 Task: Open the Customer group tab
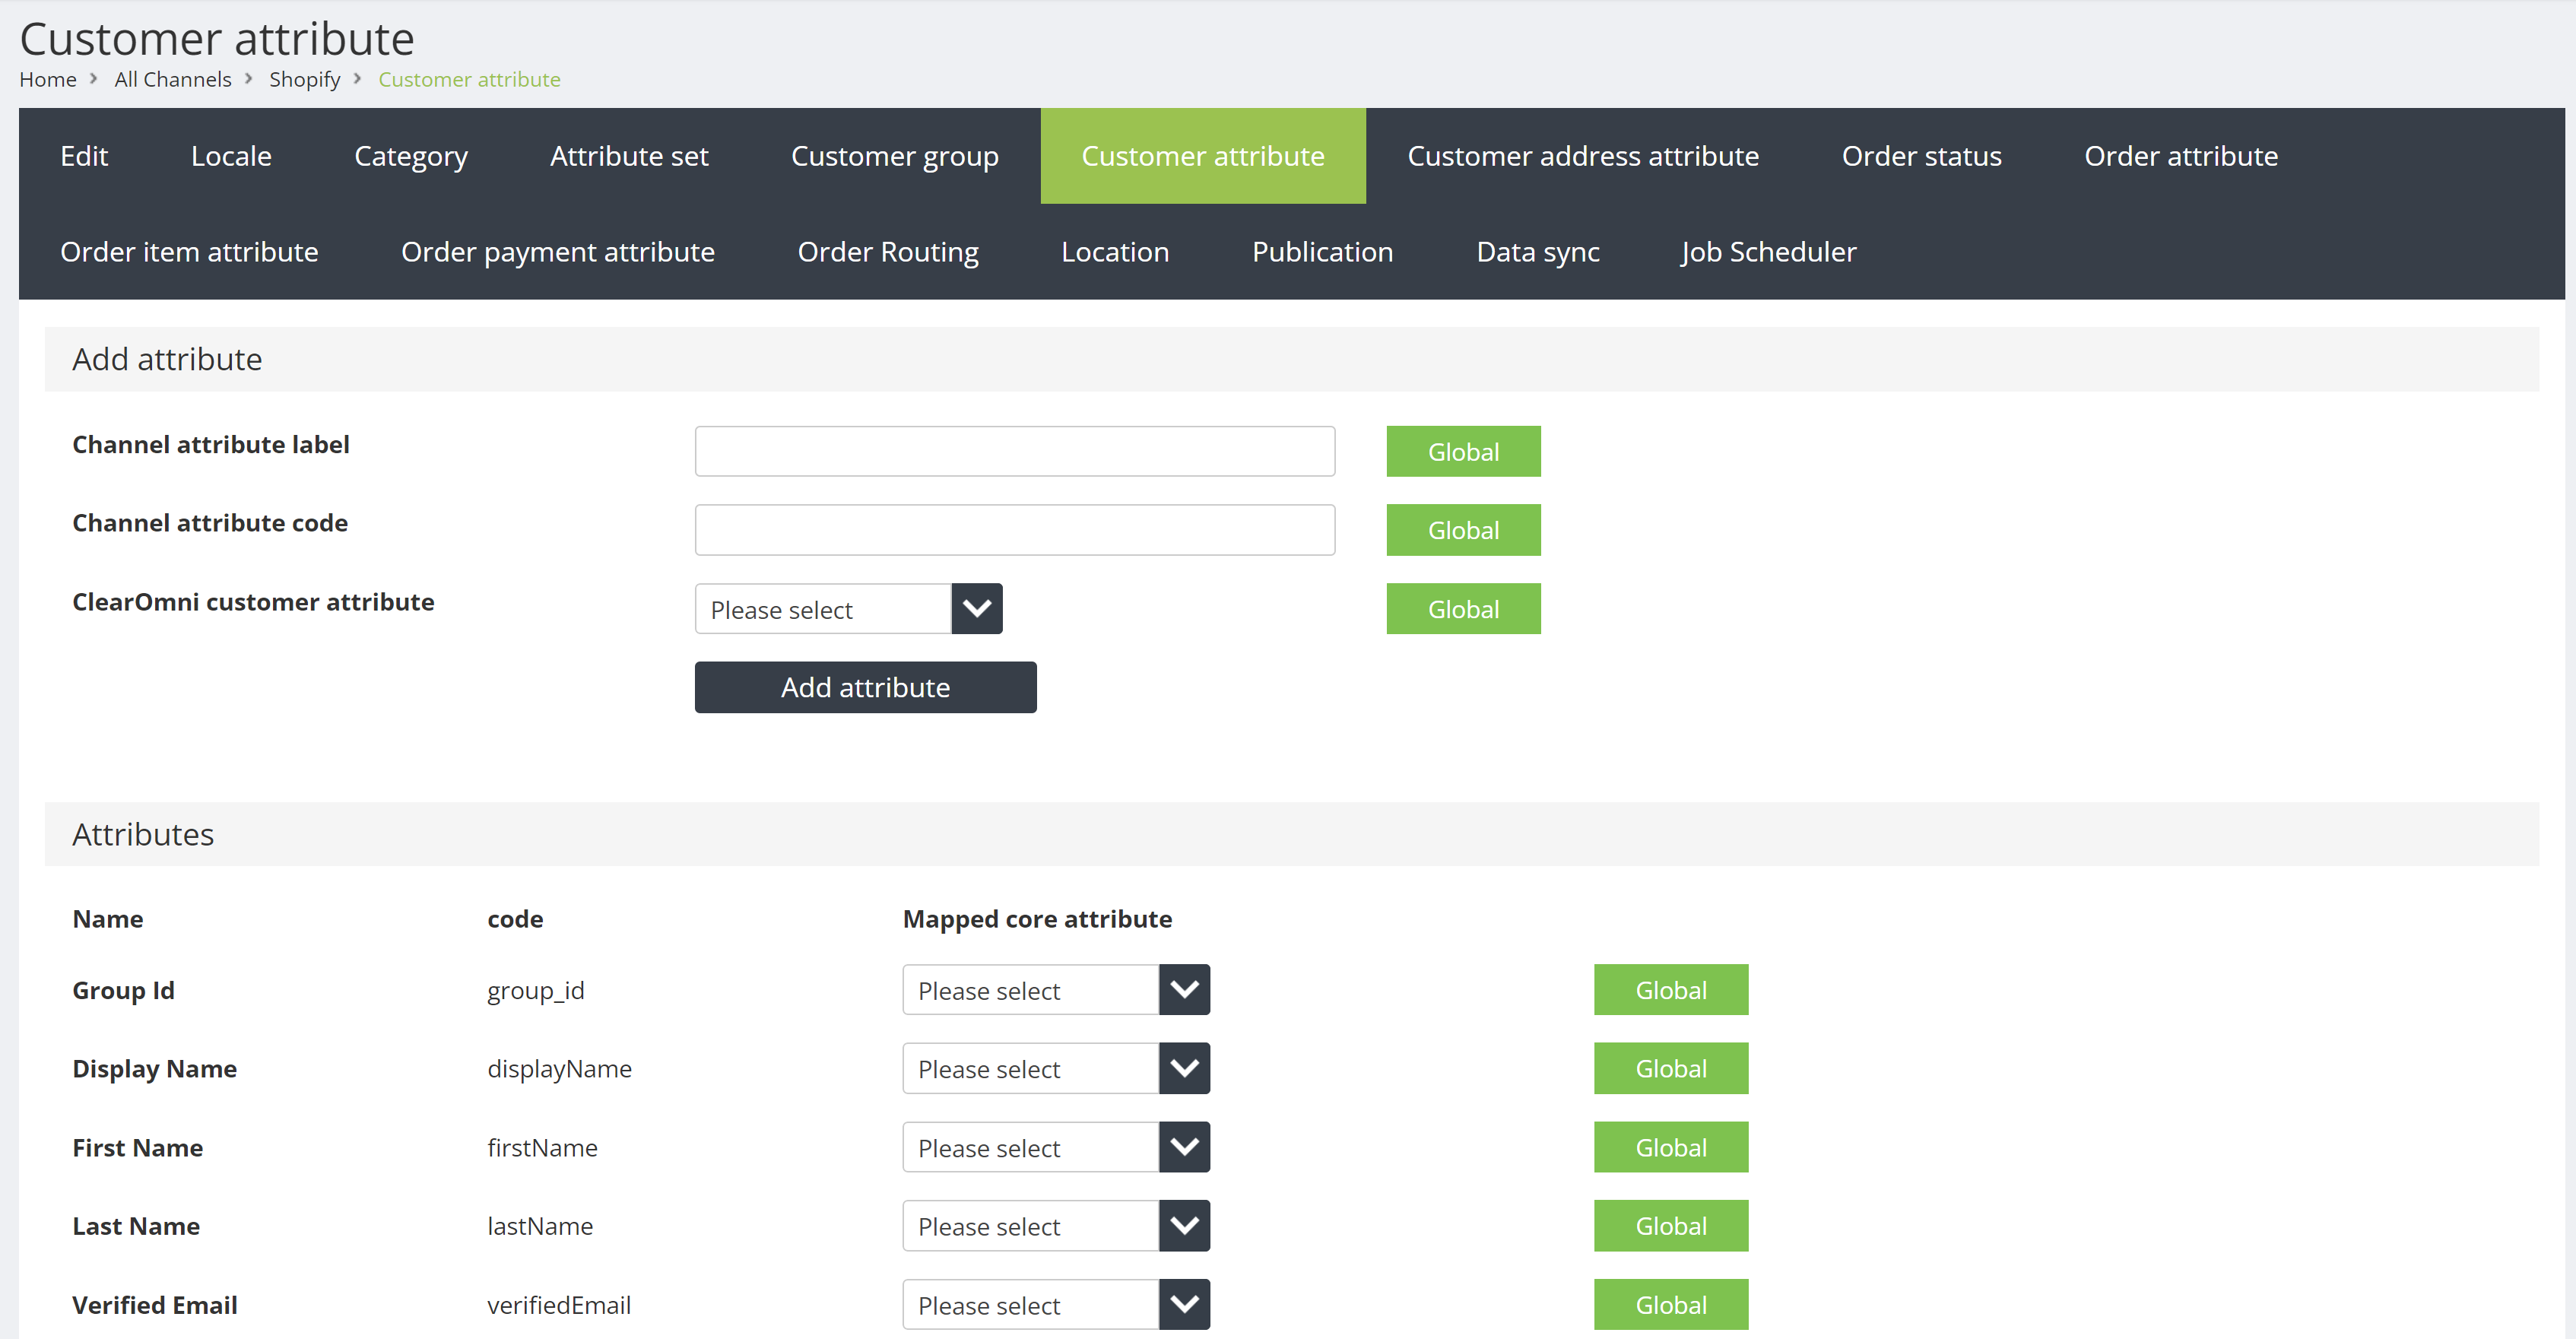(895, 156)
